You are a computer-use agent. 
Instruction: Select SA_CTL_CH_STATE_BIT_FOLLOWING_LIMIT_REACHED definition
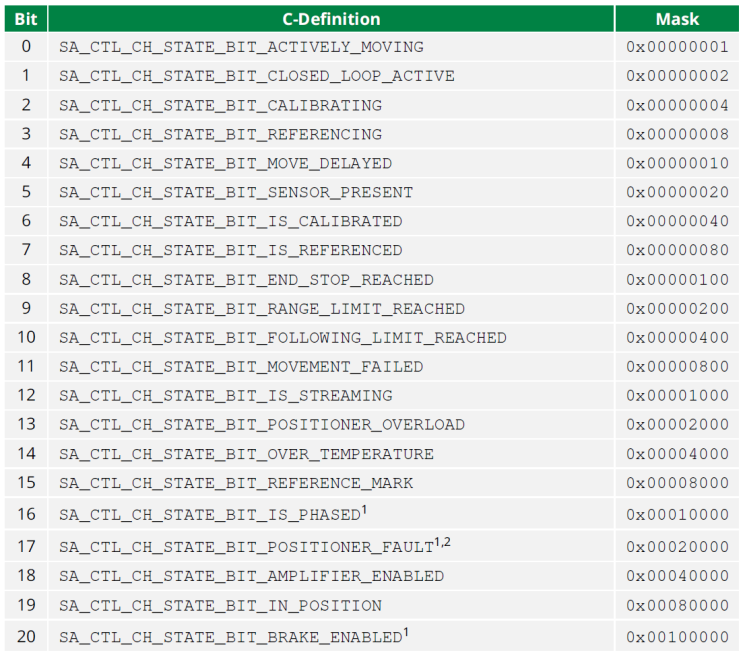point(283,337)
